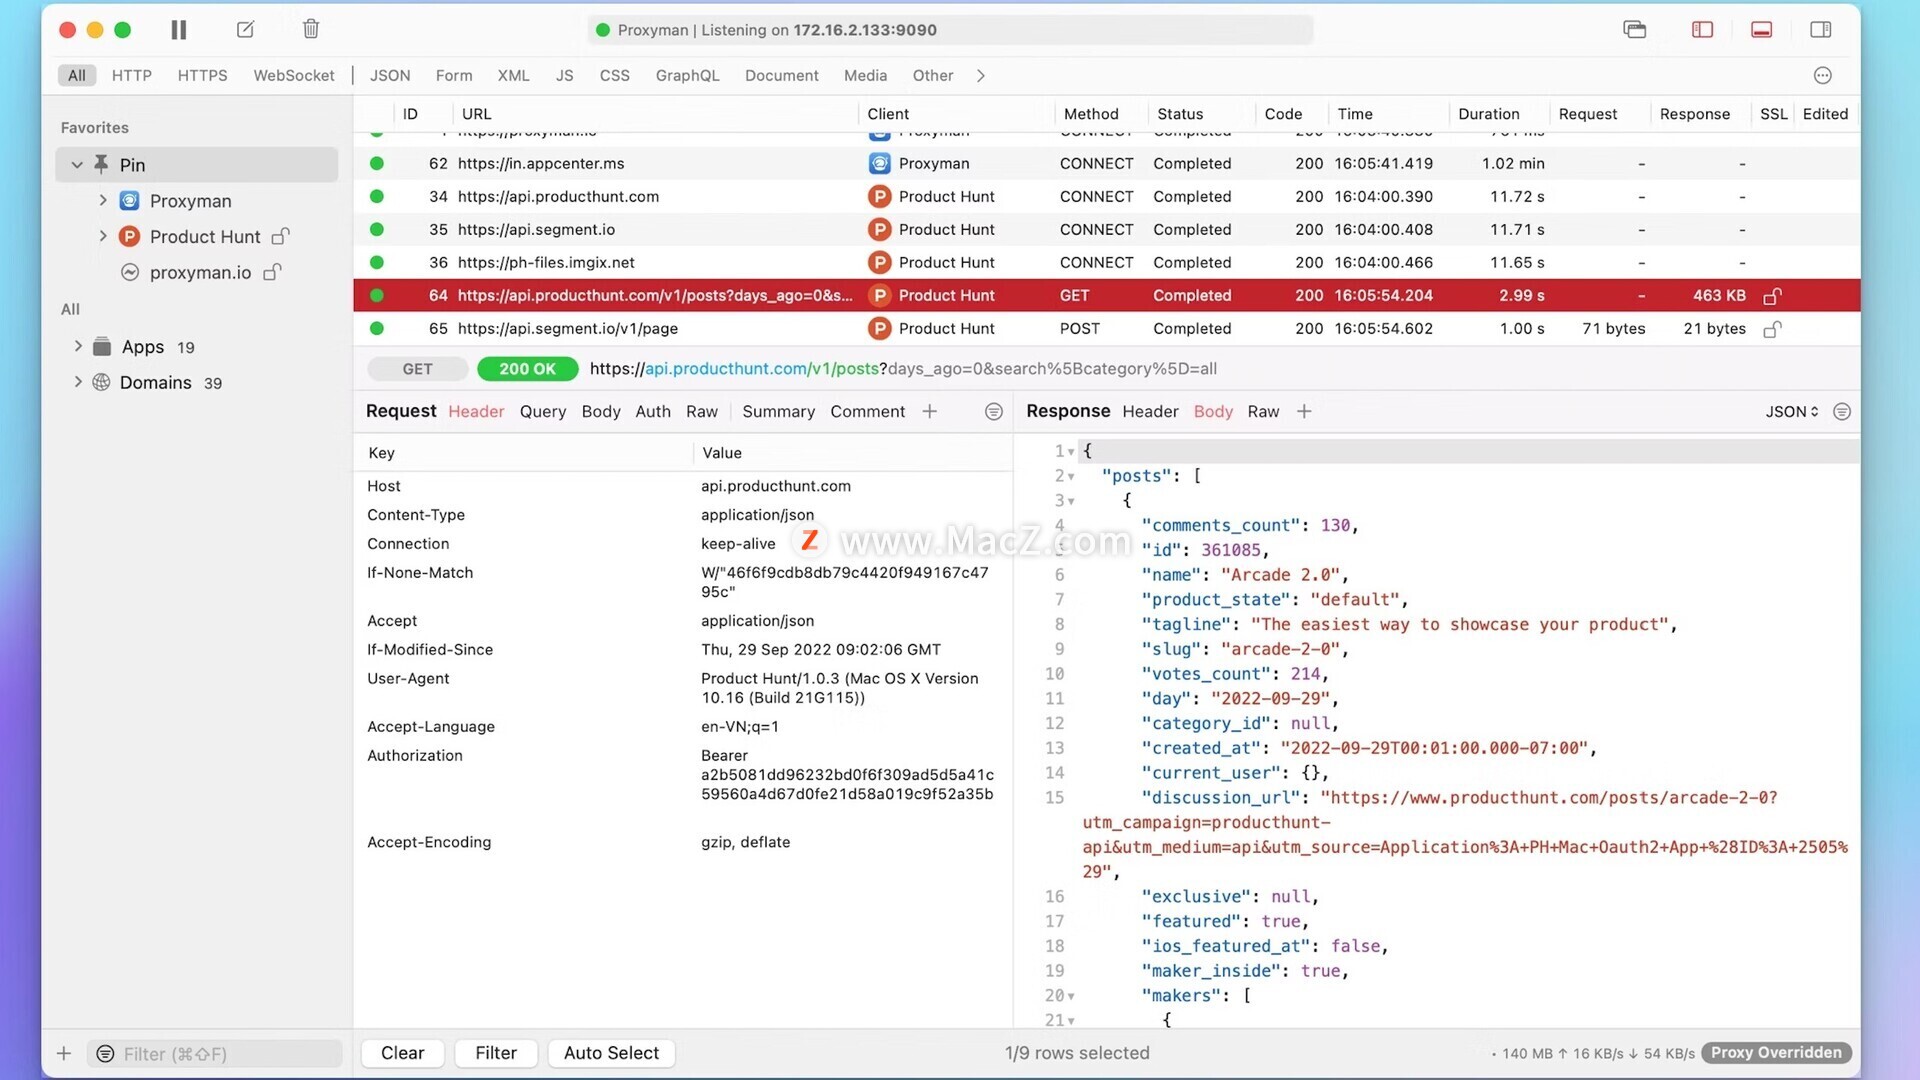Expand the Apps tree node
Image resolution: width=1920 pixels, height=1080 pixels.
(x=77, y=346)
